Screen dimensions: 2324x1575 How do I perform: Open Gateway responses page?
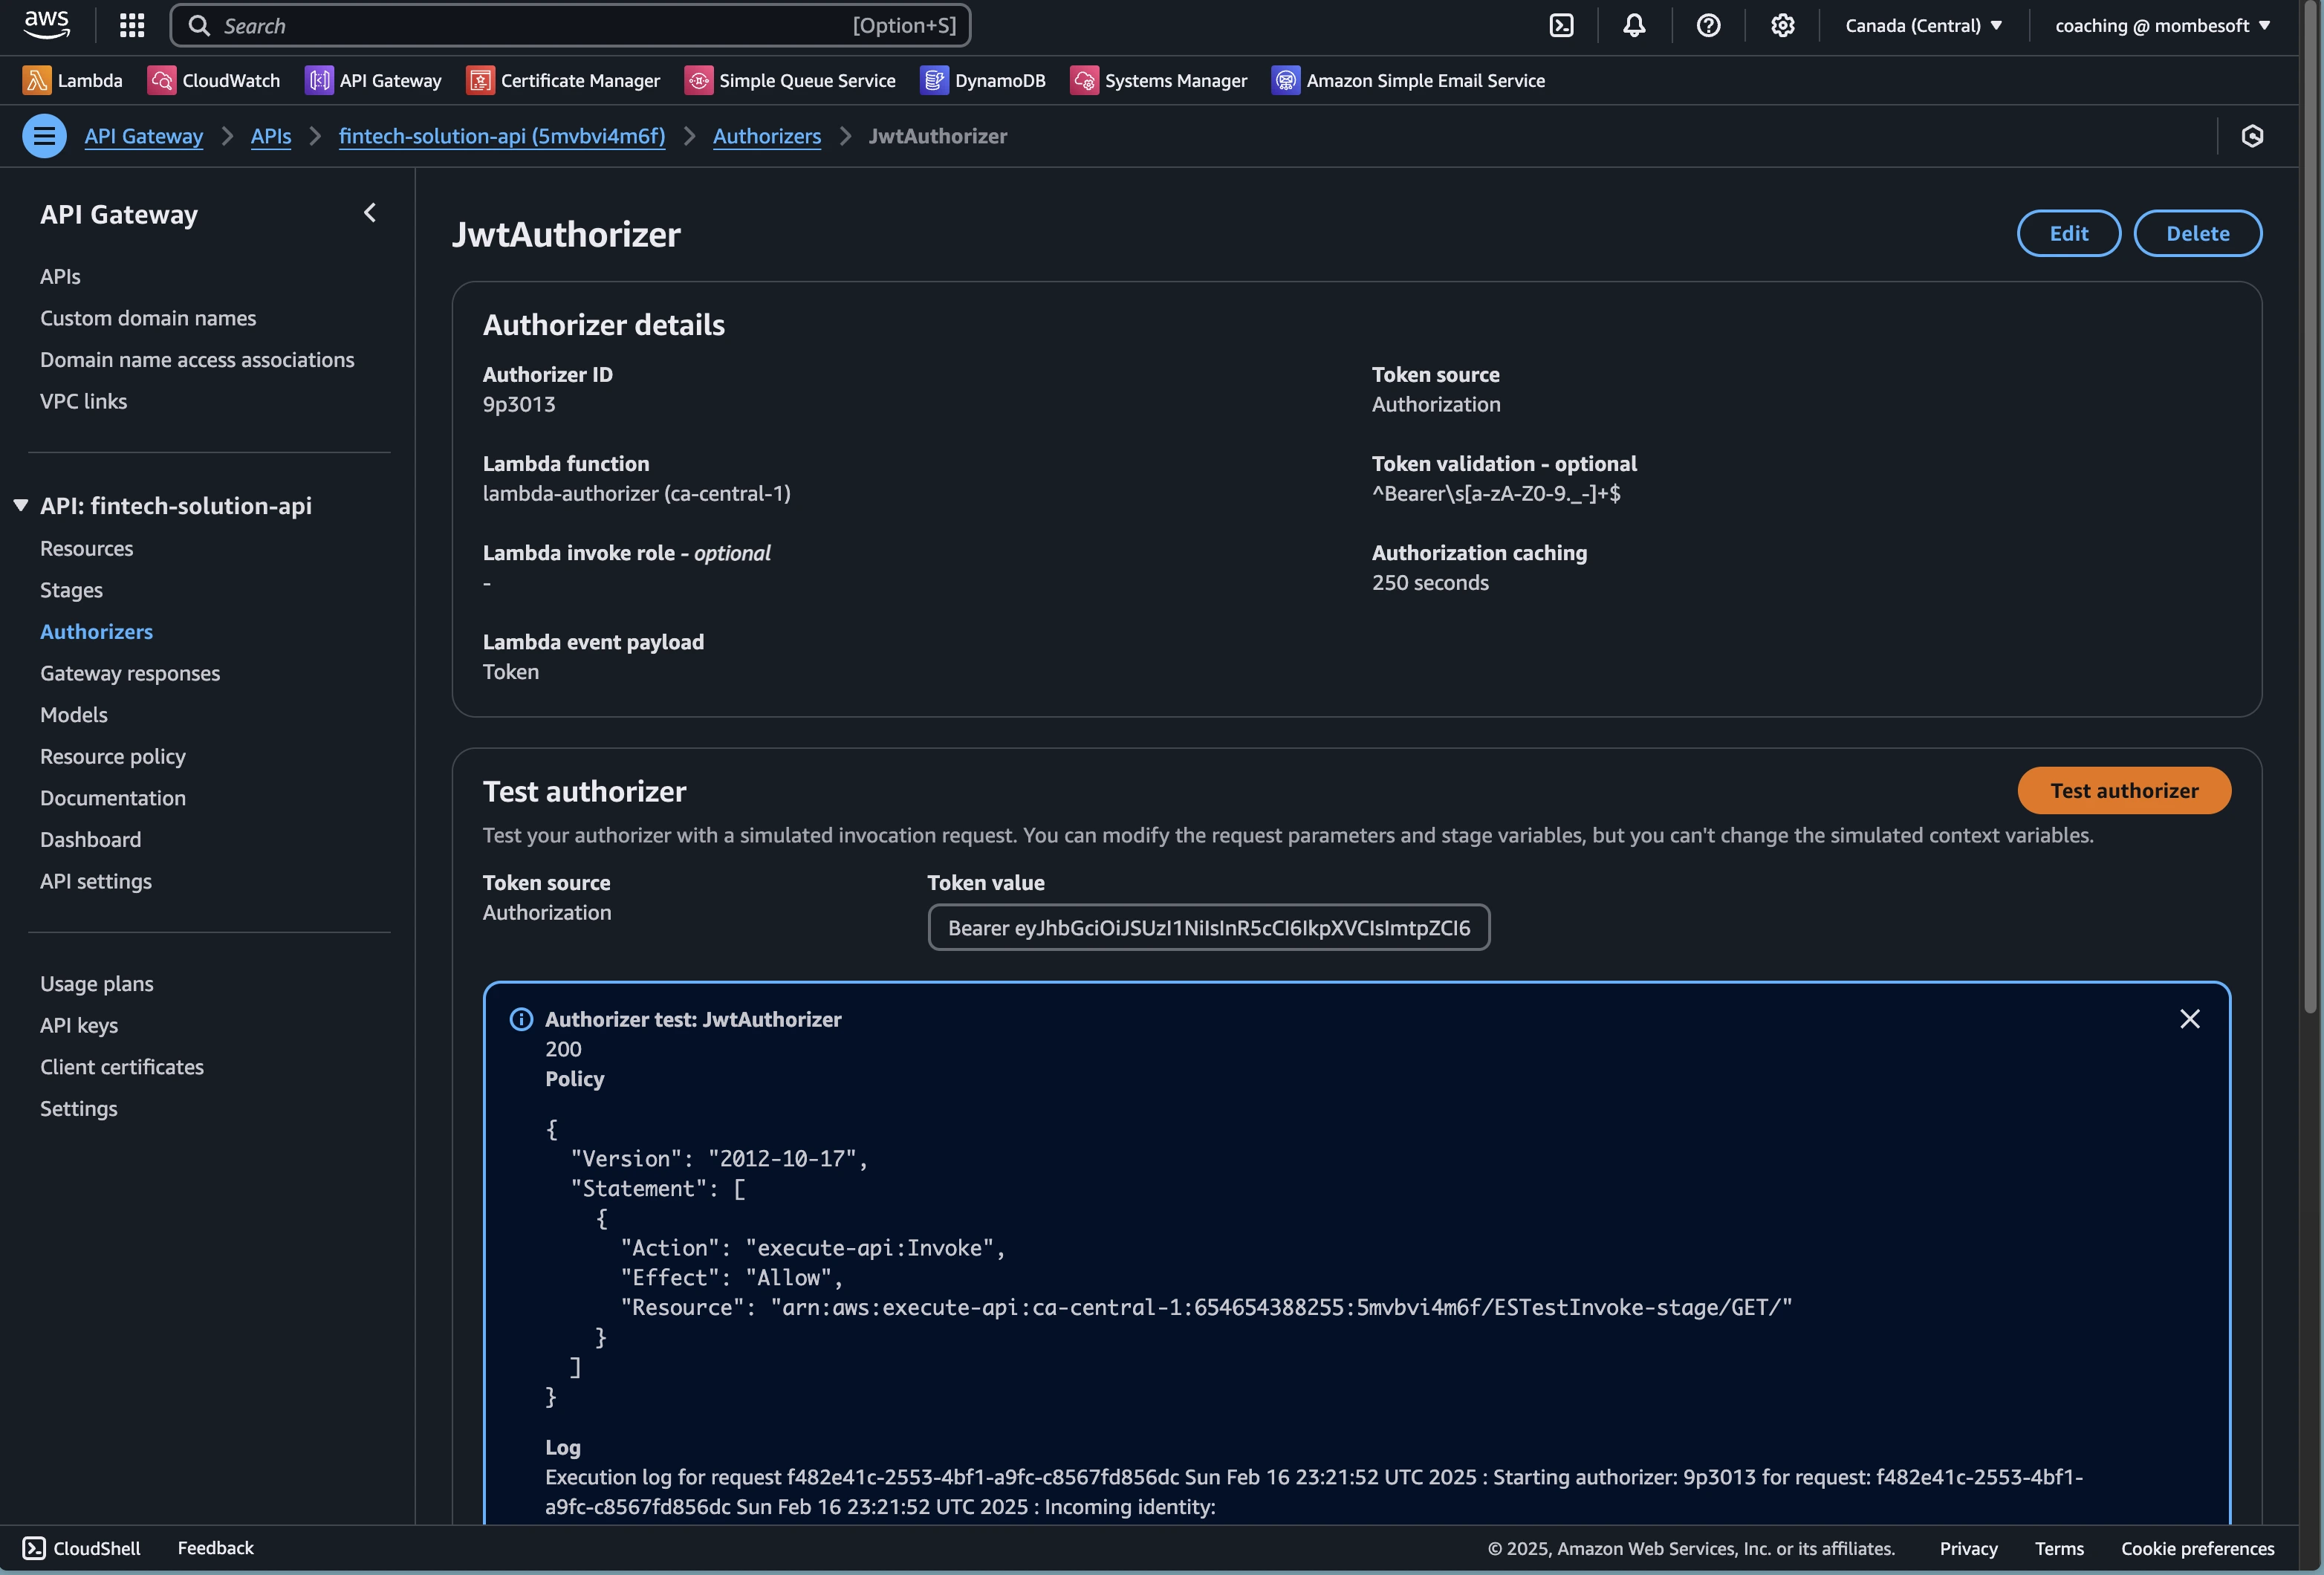click(x=130, y=673)
